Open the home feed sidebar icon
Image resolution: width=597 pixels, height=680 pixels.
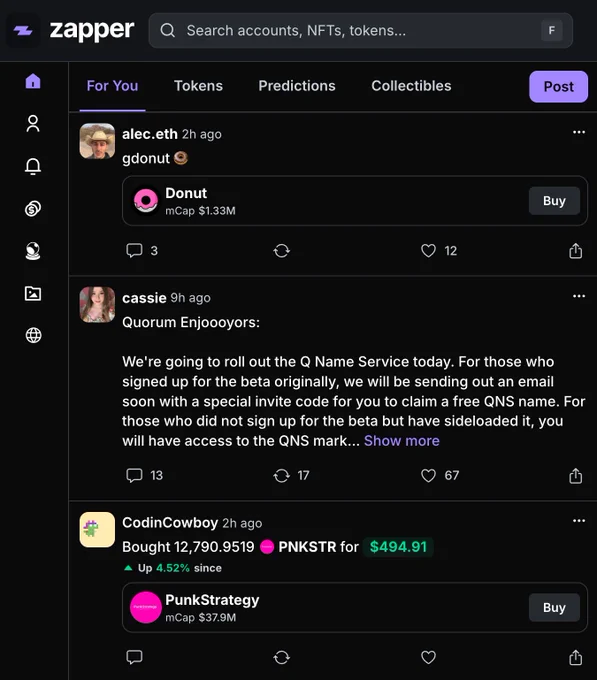(33, 81)
